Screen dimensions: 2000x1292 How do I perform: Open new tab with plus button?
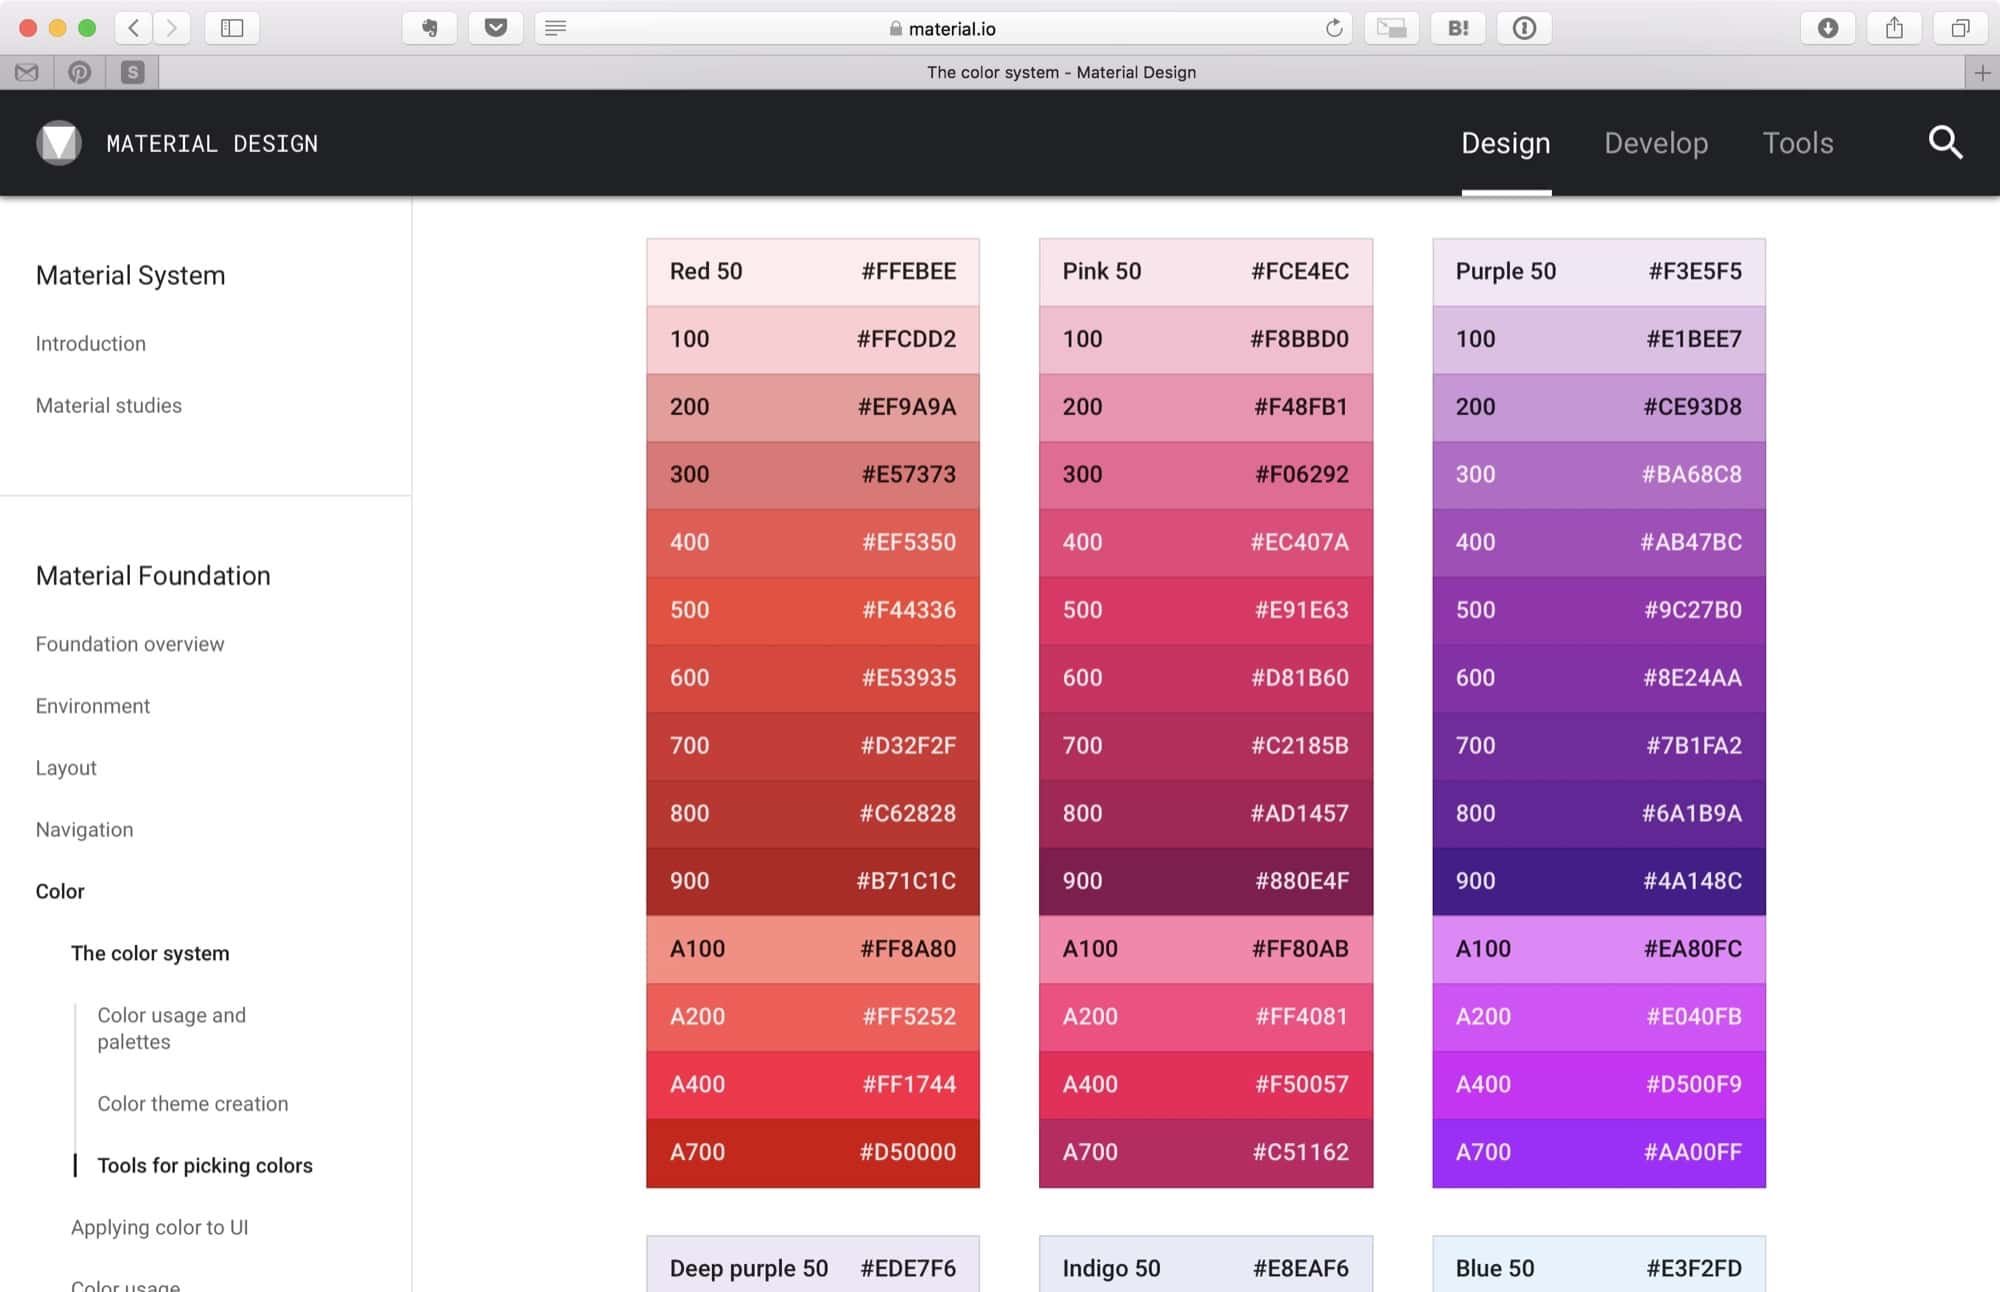click(x=1982, y=72)
